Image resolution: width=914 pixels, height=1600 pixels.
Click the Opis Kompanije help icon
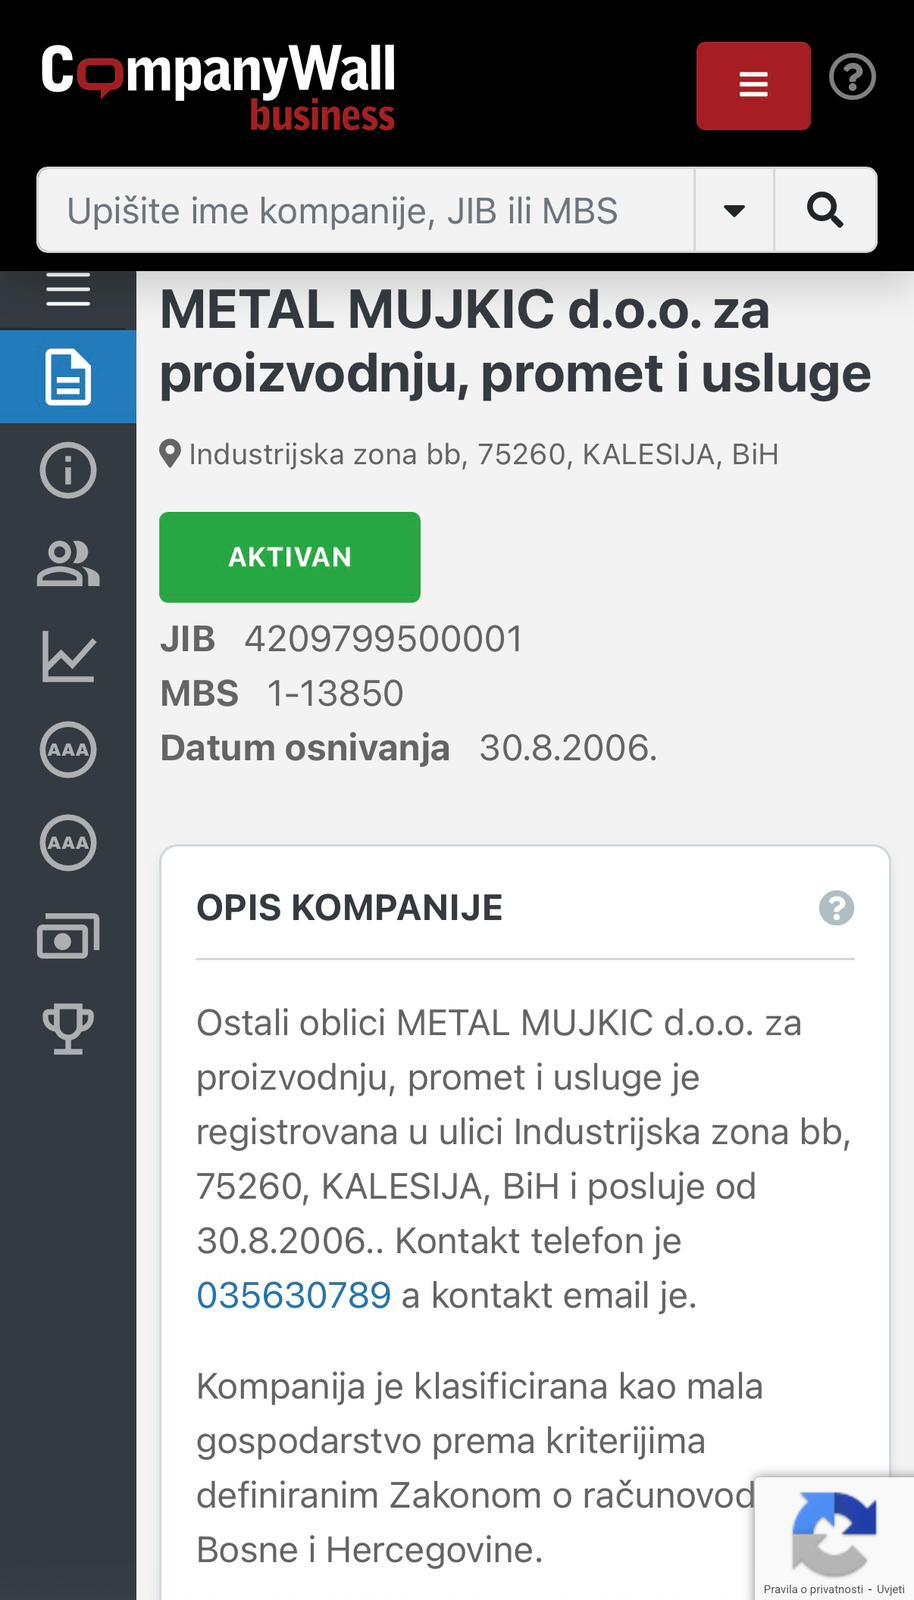click(836, 908)
